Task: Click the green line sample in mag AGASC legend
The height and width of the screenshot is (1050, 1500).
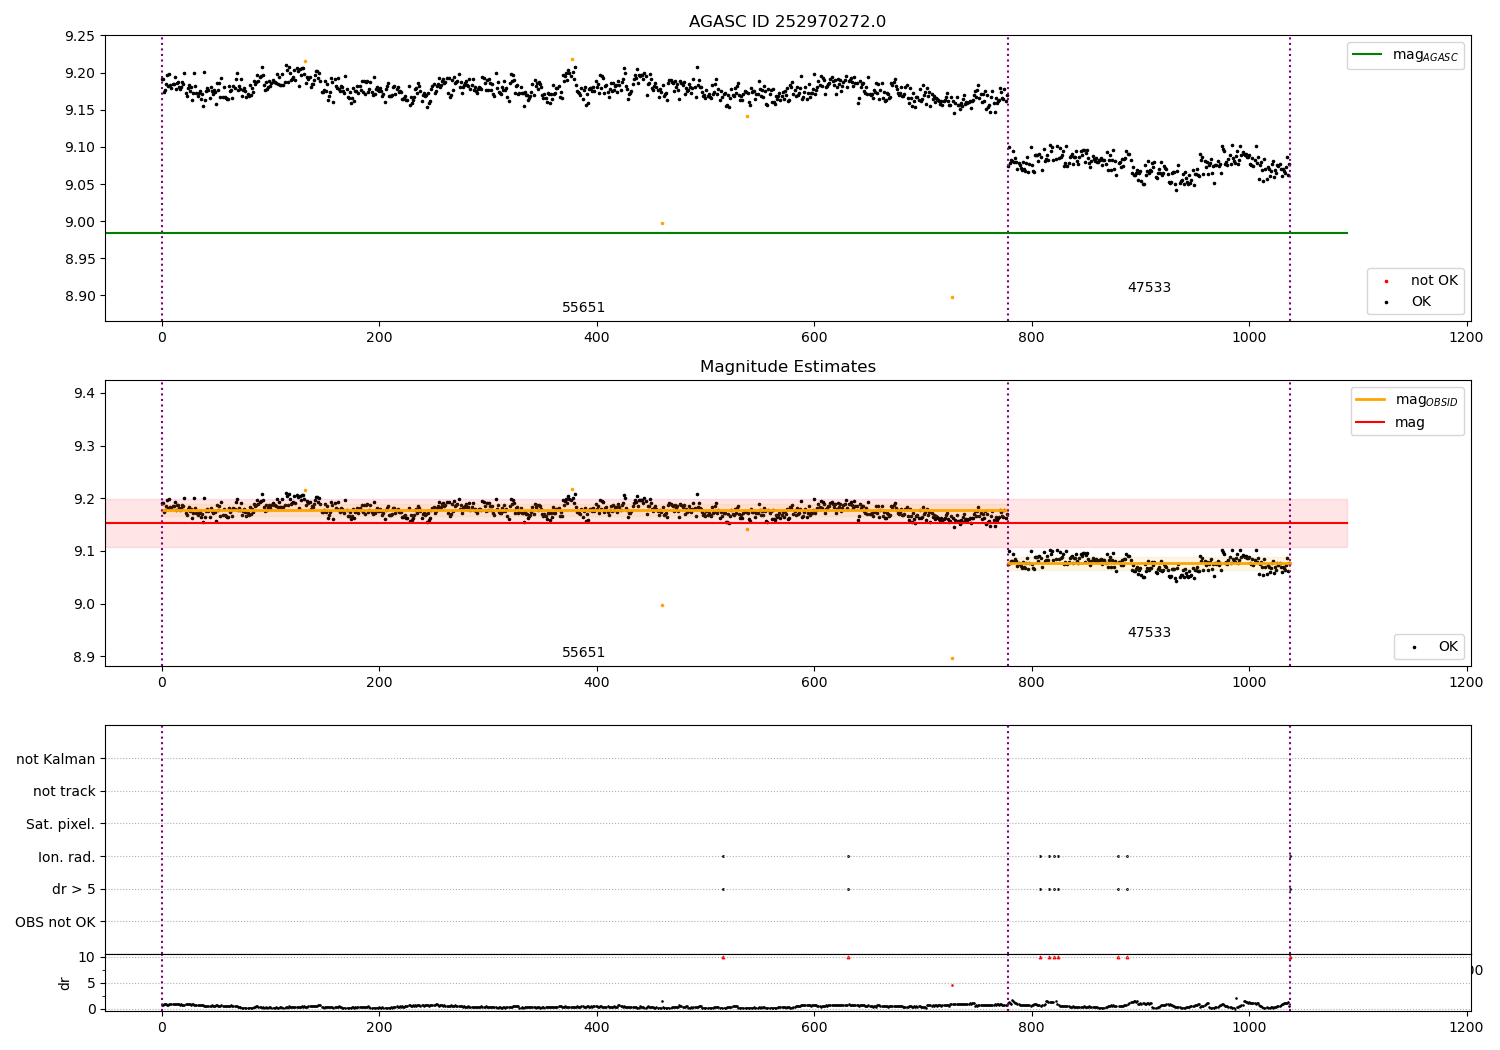Action: point(1367,55)
